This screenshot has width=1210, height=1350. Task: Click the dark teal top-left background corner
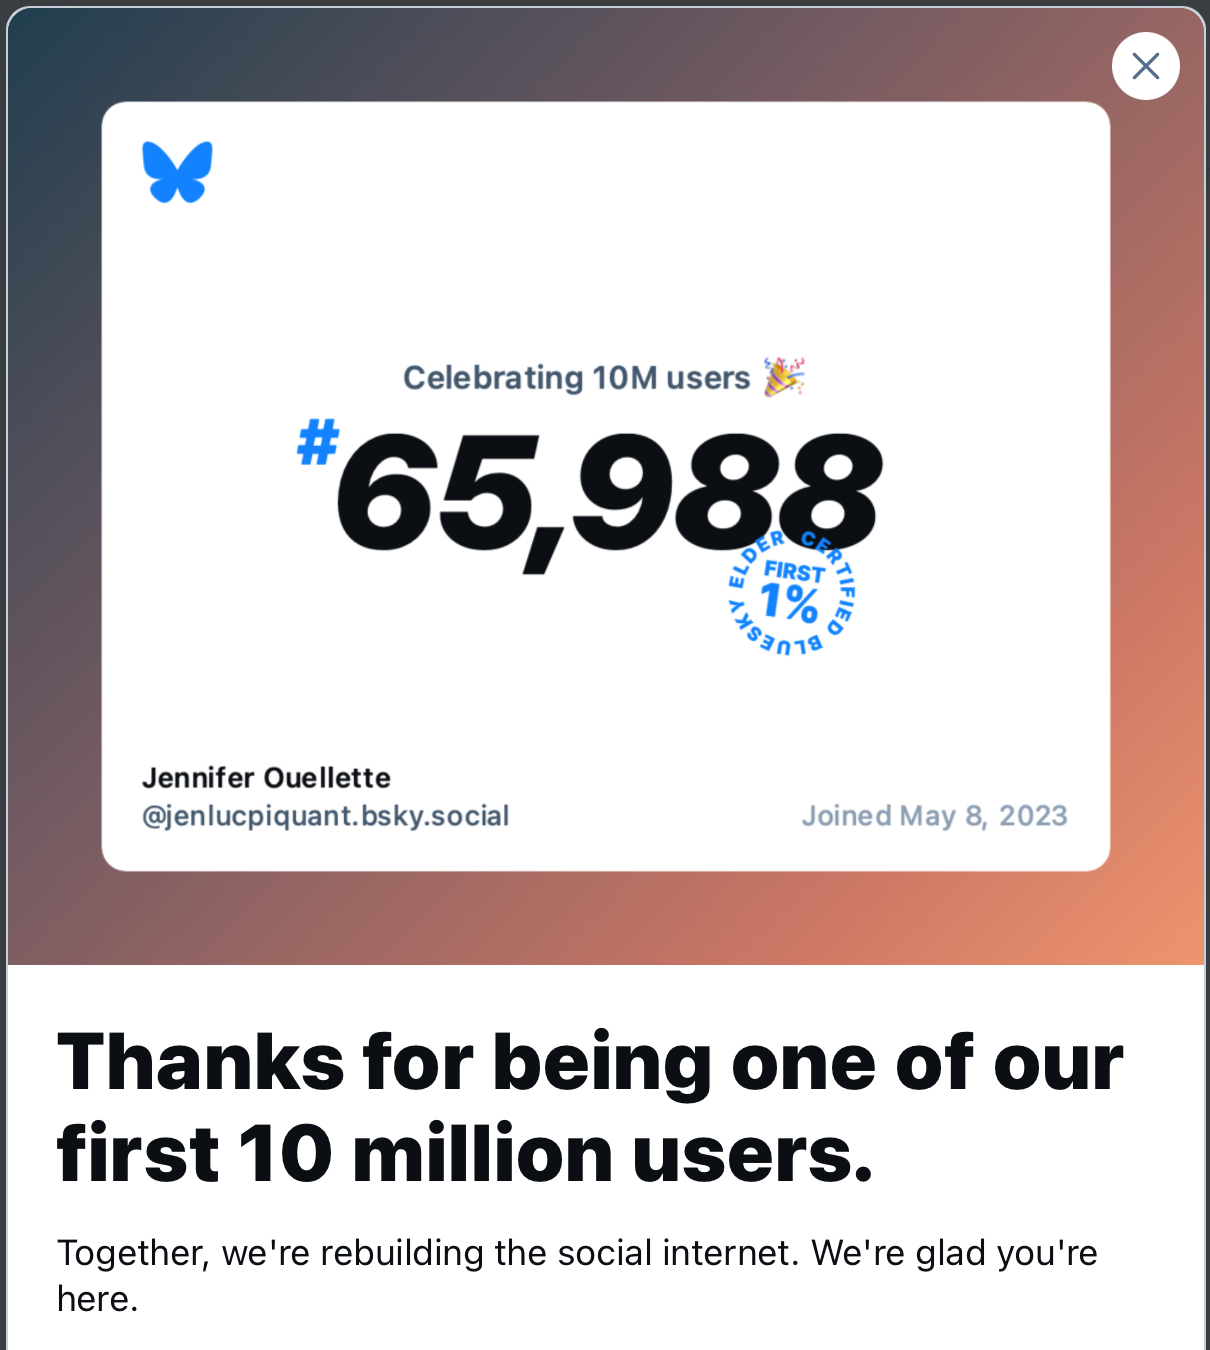(40, 40)
